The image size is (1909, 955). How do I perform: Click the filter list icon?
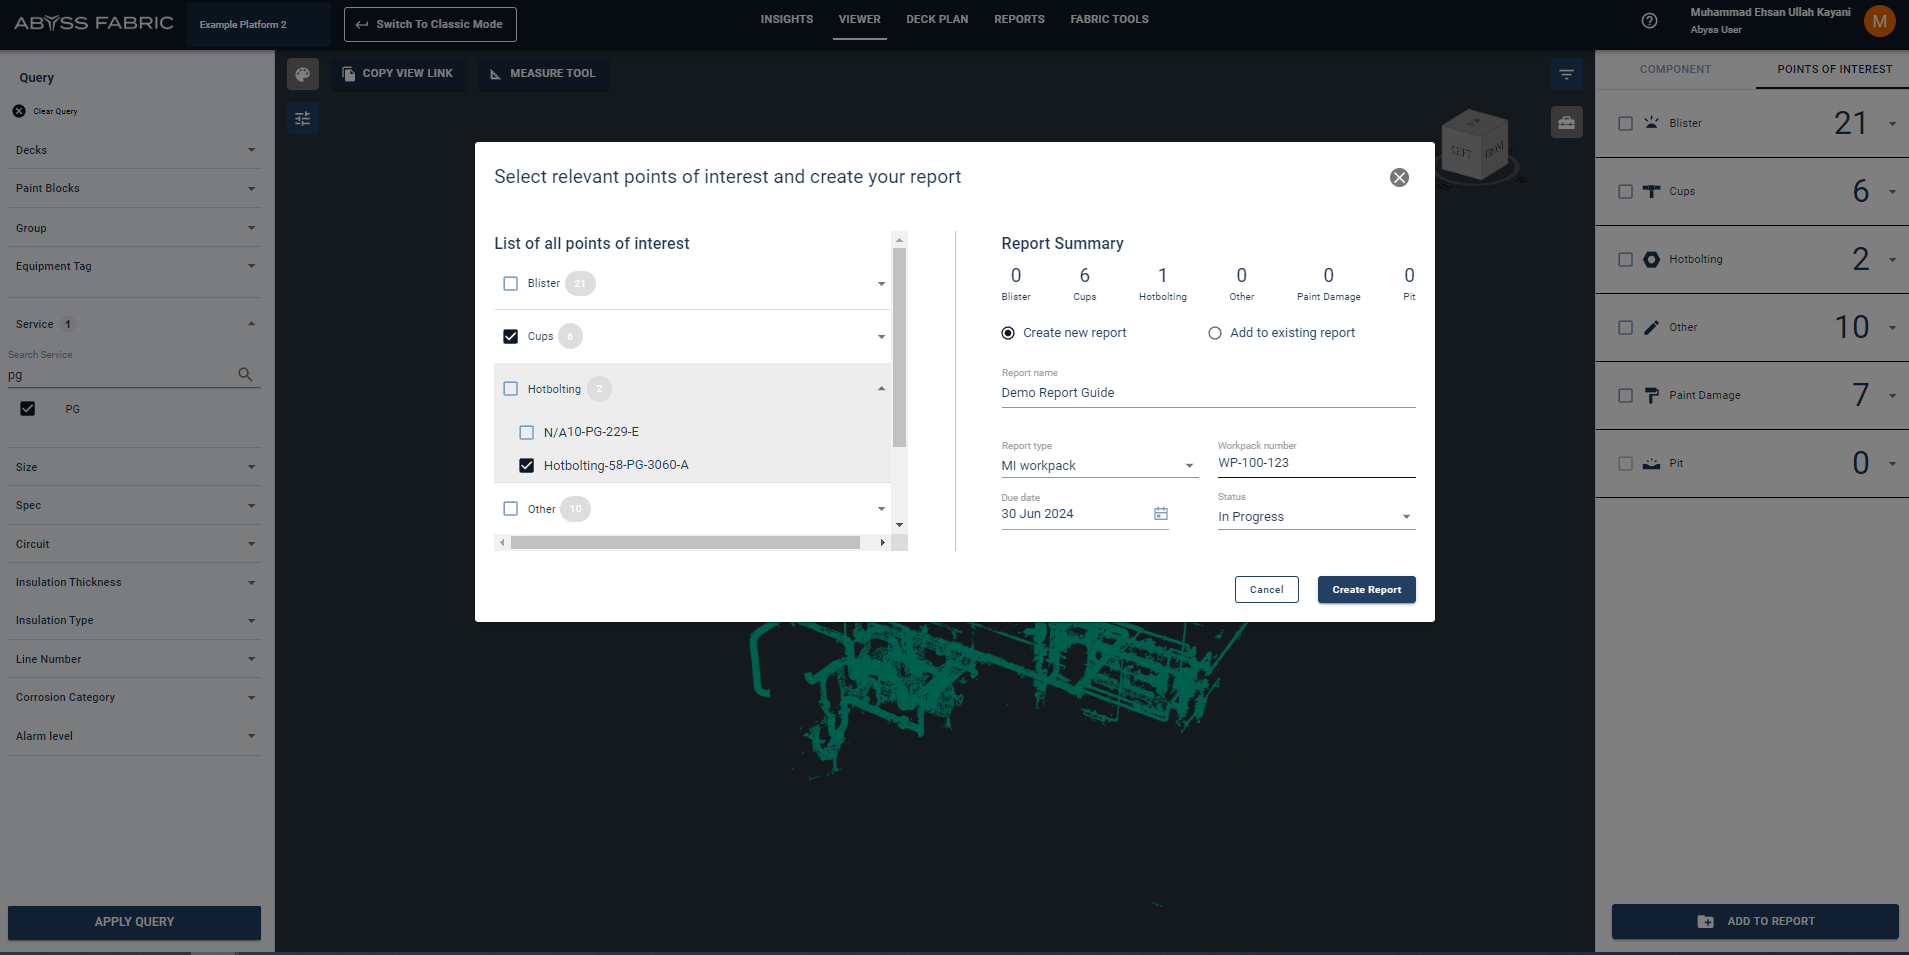click(1566, 74)
